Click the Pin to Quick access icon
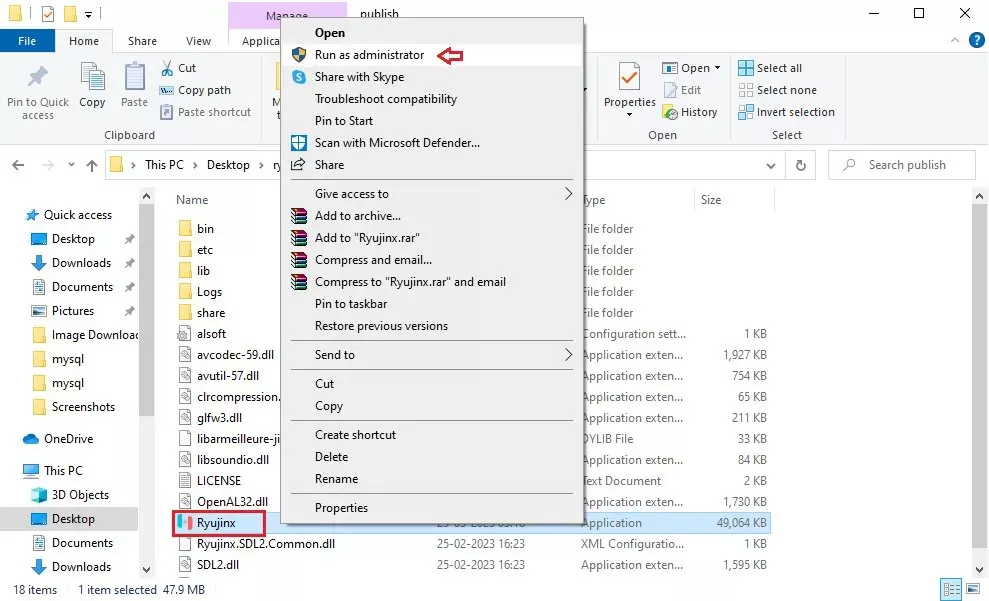The image size is (989, 601). [x=37, y=77]
